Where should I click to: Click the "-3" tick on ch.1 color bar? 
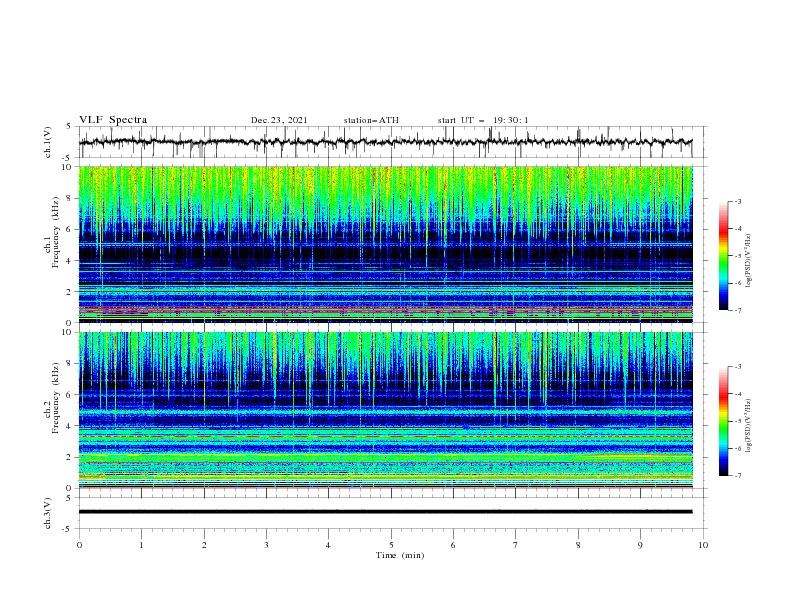737,201
